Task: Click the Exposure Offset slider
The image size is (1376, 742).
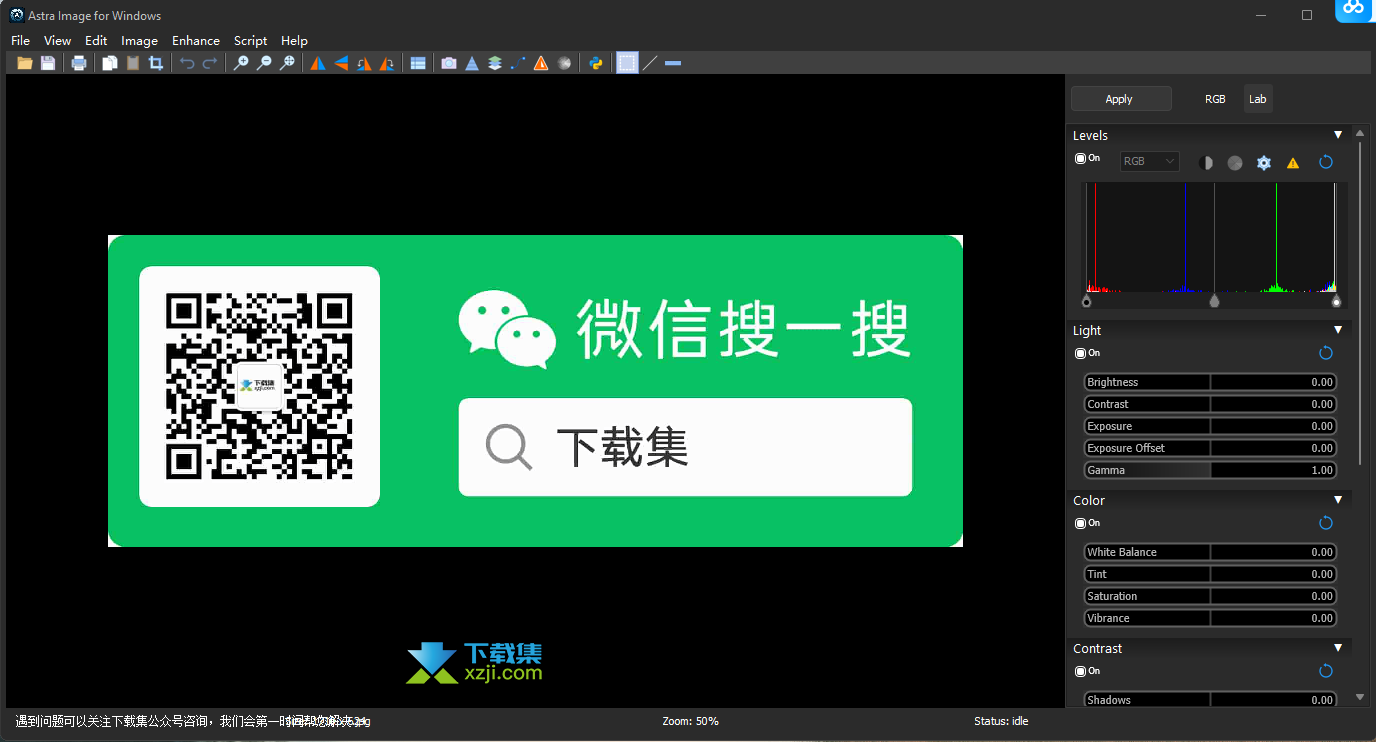Action: (1210, 448)
